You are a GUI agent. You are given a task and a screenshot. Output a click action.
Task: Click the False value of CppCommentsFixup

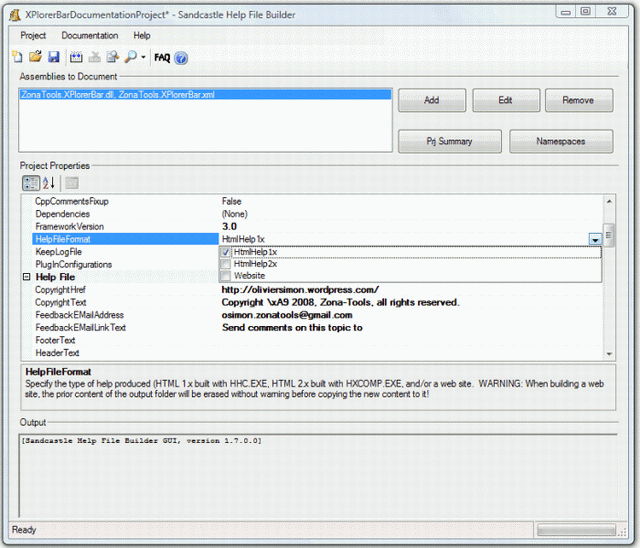[231, 202]
